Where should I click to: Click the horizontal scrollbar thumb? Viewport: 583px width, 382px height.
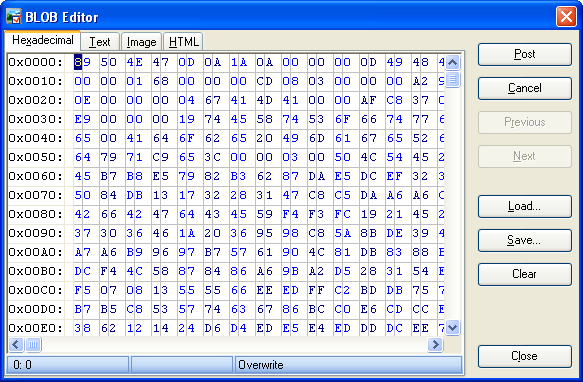[33, 344]
